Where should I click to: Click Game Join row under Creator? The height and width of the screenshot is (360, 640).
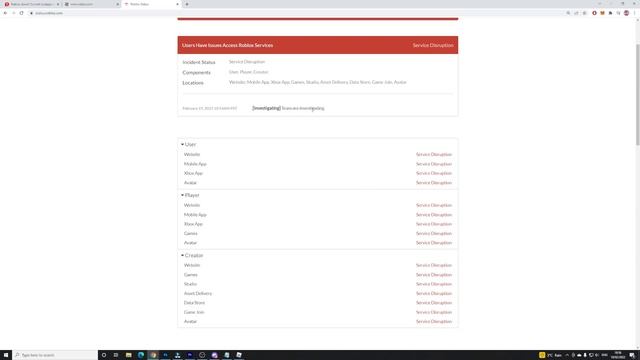pyautogui.click(x=318, y=312)
